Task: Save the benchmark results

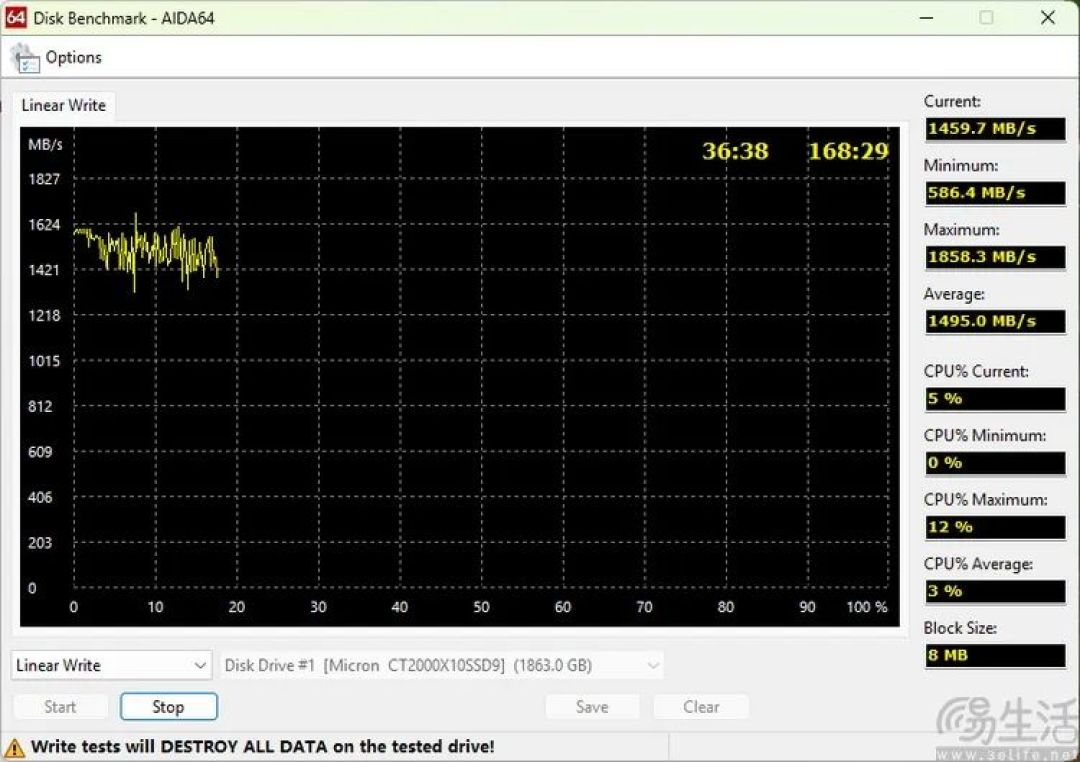Action: click(592, 706)
